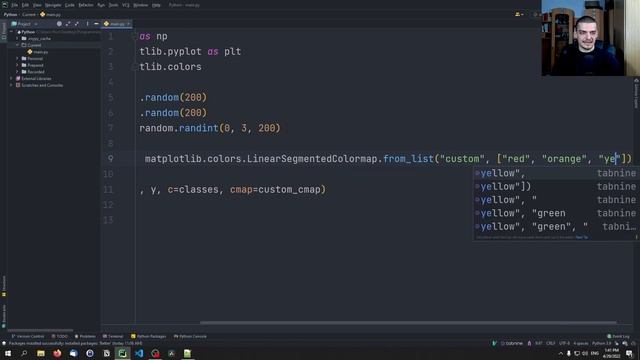Open the TODO tool window
Image resolution: width=640 pixels, height=360 pixels.
click(x=60, y=337)
